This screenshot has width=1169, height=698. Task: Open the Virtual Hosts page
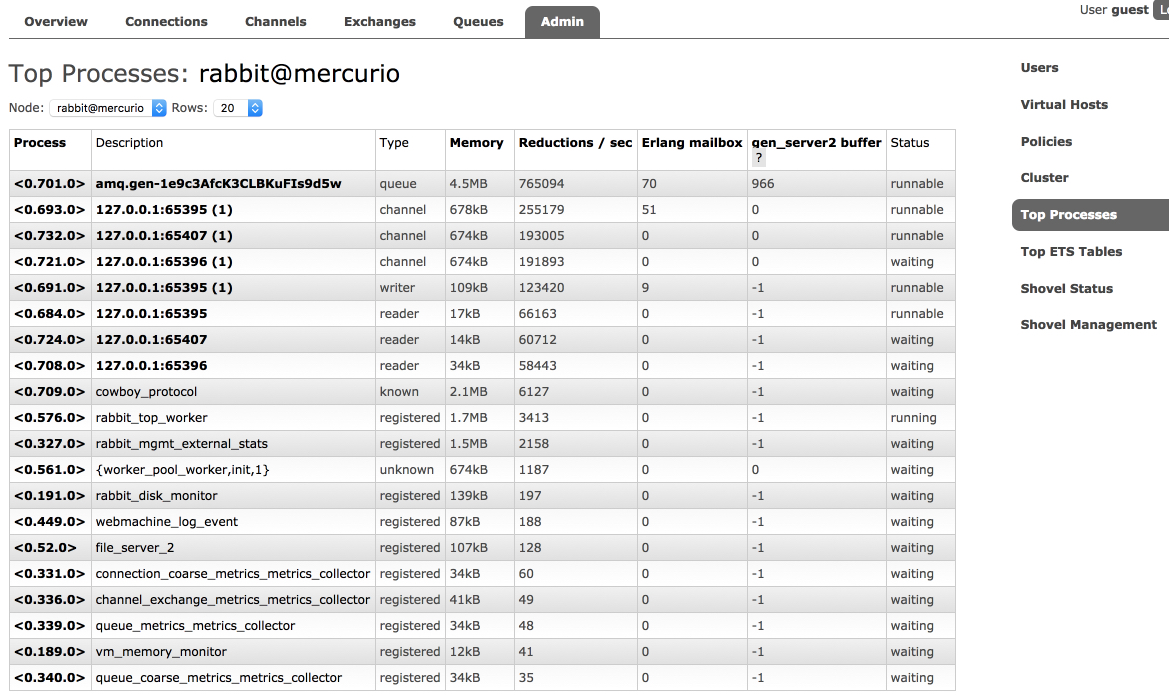pos(1064,104)
